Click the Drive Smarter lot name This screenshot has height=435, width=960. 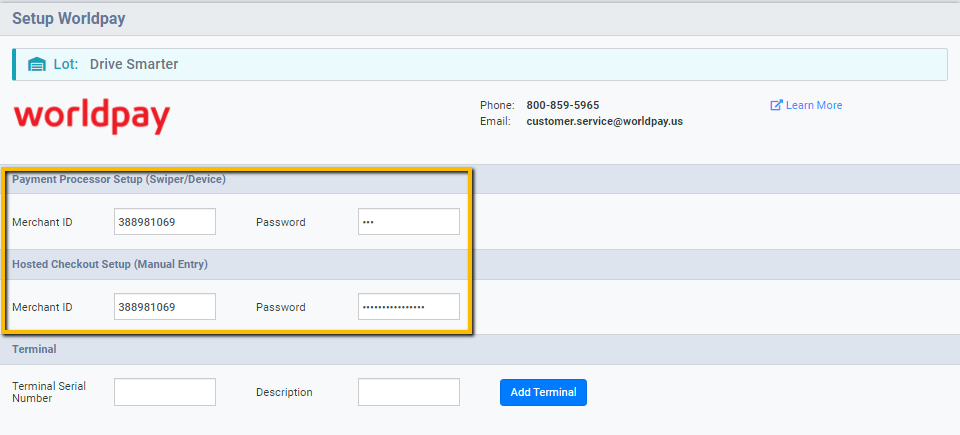(134, 64)
